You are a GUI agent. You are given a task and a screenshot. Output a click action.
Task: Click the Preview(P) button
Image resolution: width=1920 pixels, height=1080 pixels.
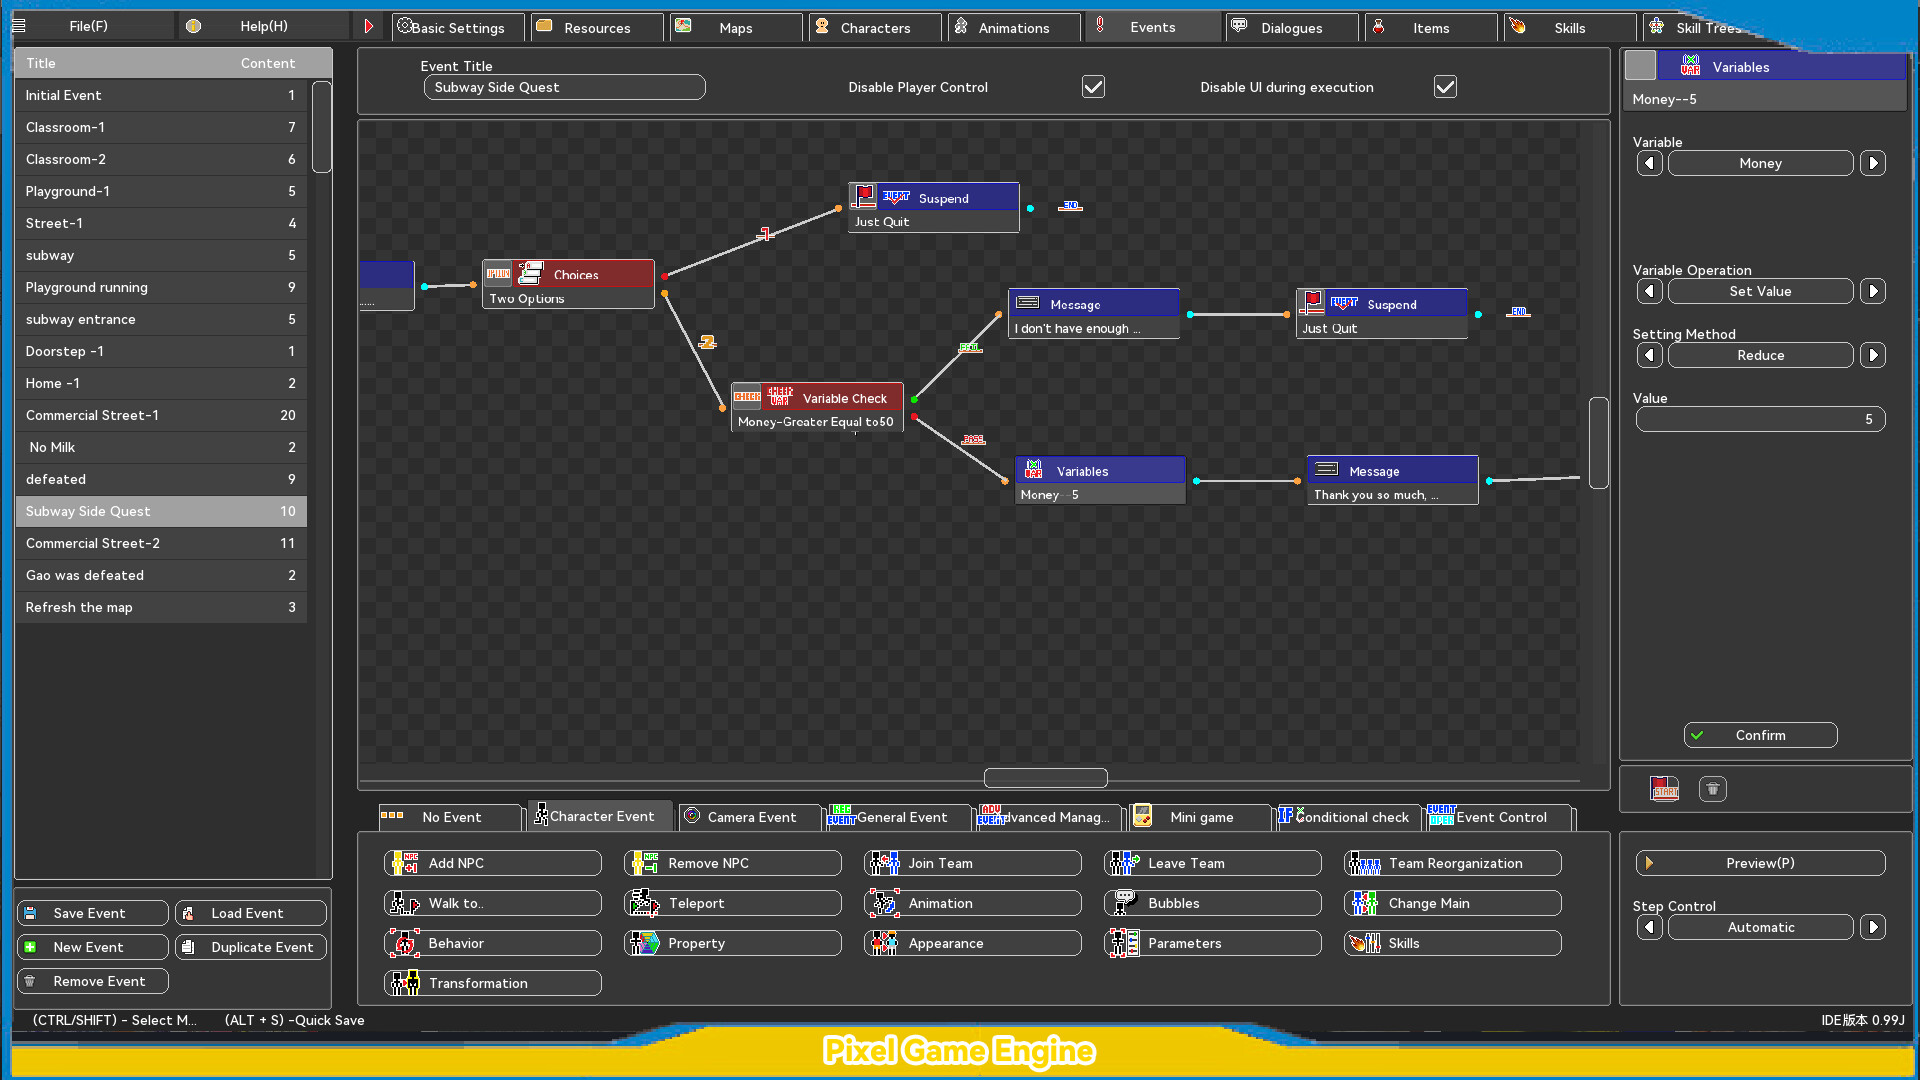pos(1760,862)
